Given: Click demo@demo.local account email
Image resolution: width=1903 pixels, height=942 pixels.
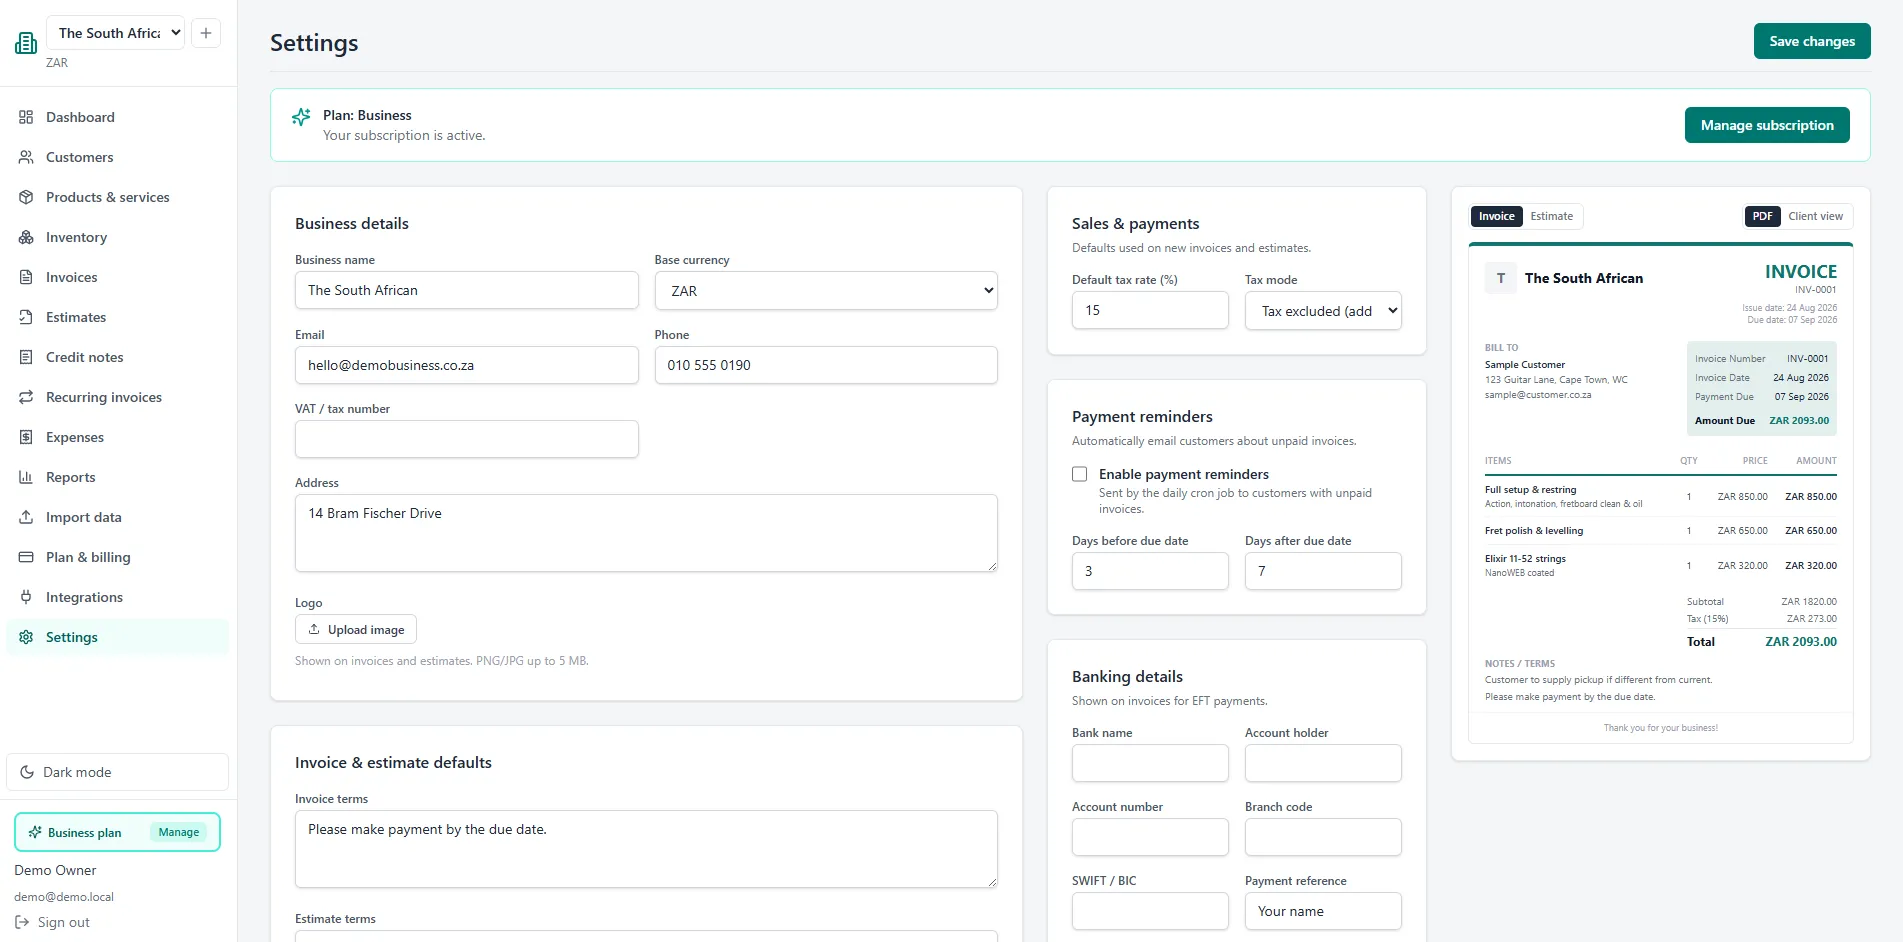Looking at the screenshot, I should 64,897.
